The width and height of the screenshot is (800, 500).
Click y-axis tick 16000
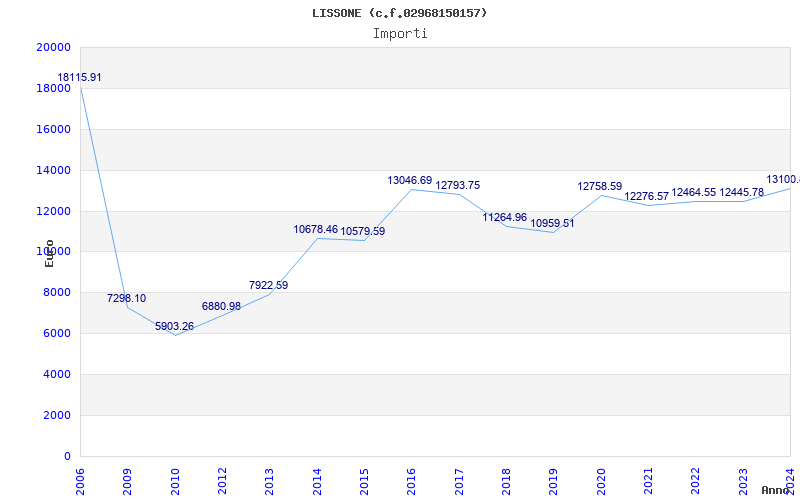point(54,129)
